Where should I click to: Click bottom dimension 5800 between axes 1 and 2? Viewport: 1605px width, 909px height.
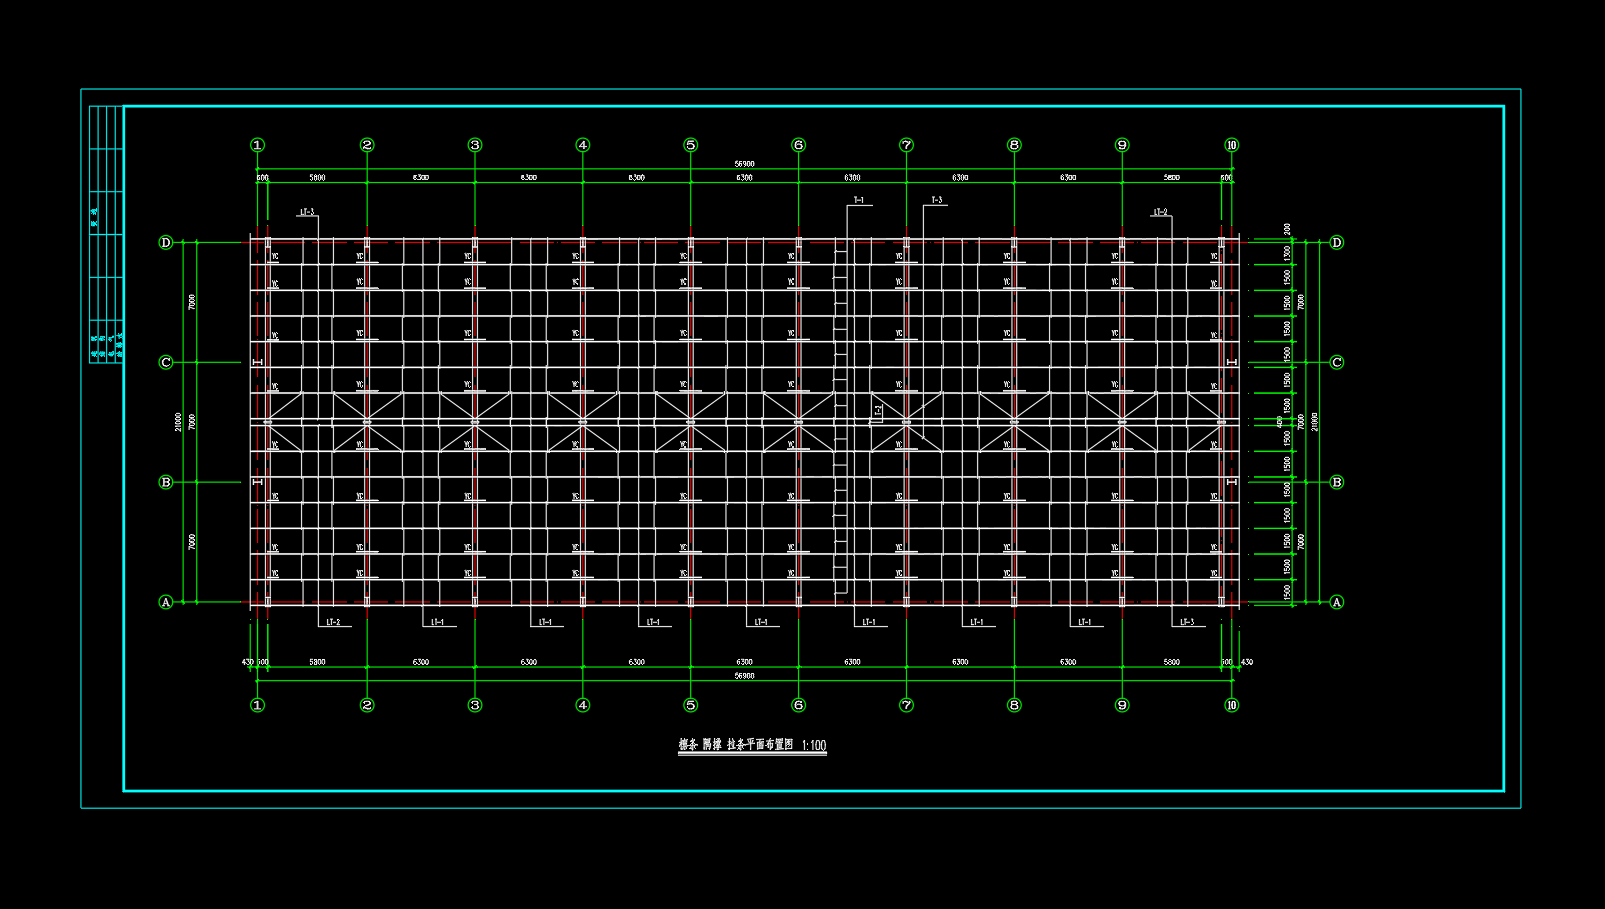tap(317, 662)
